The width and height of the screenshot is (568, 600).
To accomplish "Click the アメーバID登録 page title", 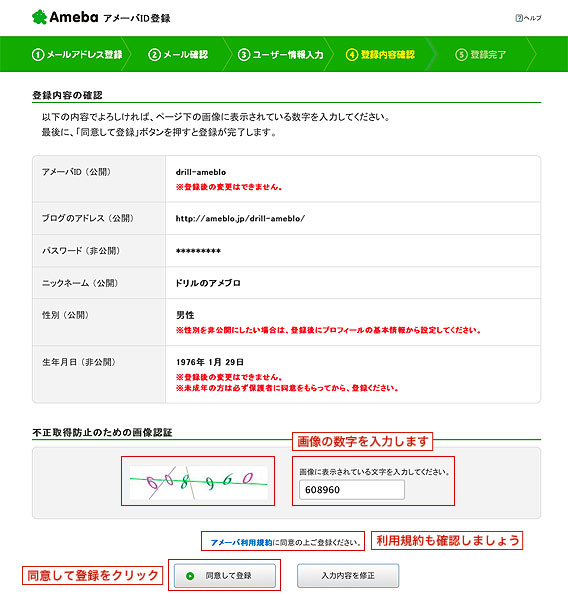I will [x=137, y=18].
